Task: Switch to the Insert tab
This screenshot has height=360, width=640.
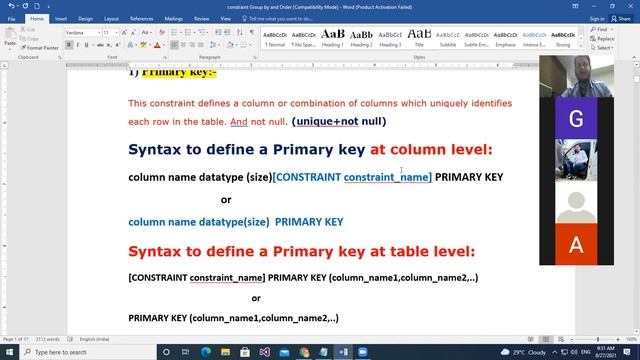Action: (x=61, y=19)
